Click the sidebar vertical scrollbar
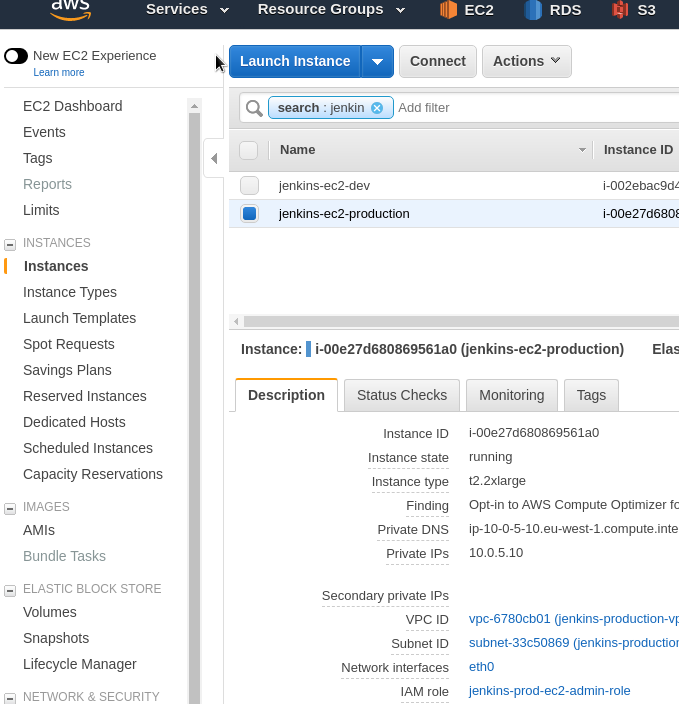 click(194, 409)
